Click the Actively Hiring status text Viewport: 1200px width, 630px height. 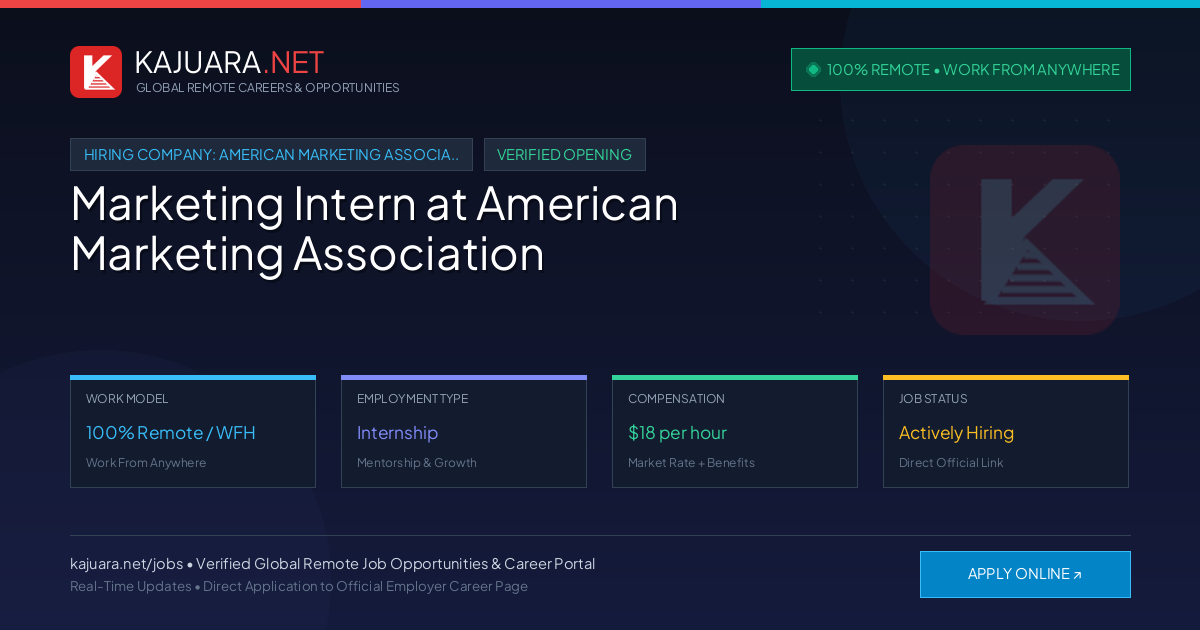coord(956,433)
